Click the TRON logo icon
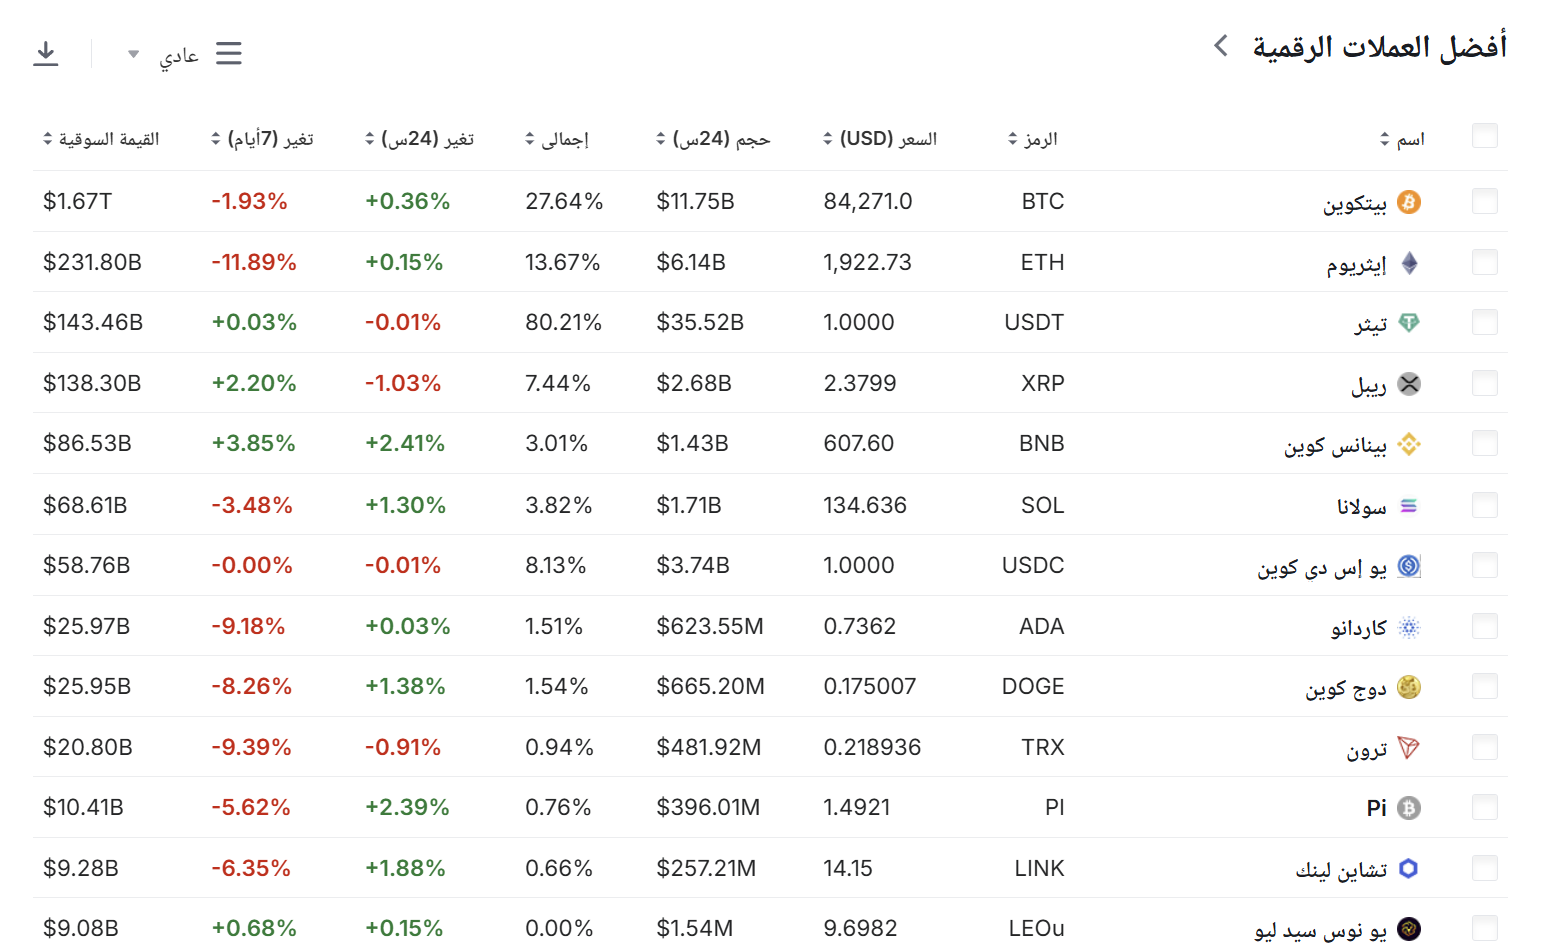 pyautogui.click(x=1409, y=748)
